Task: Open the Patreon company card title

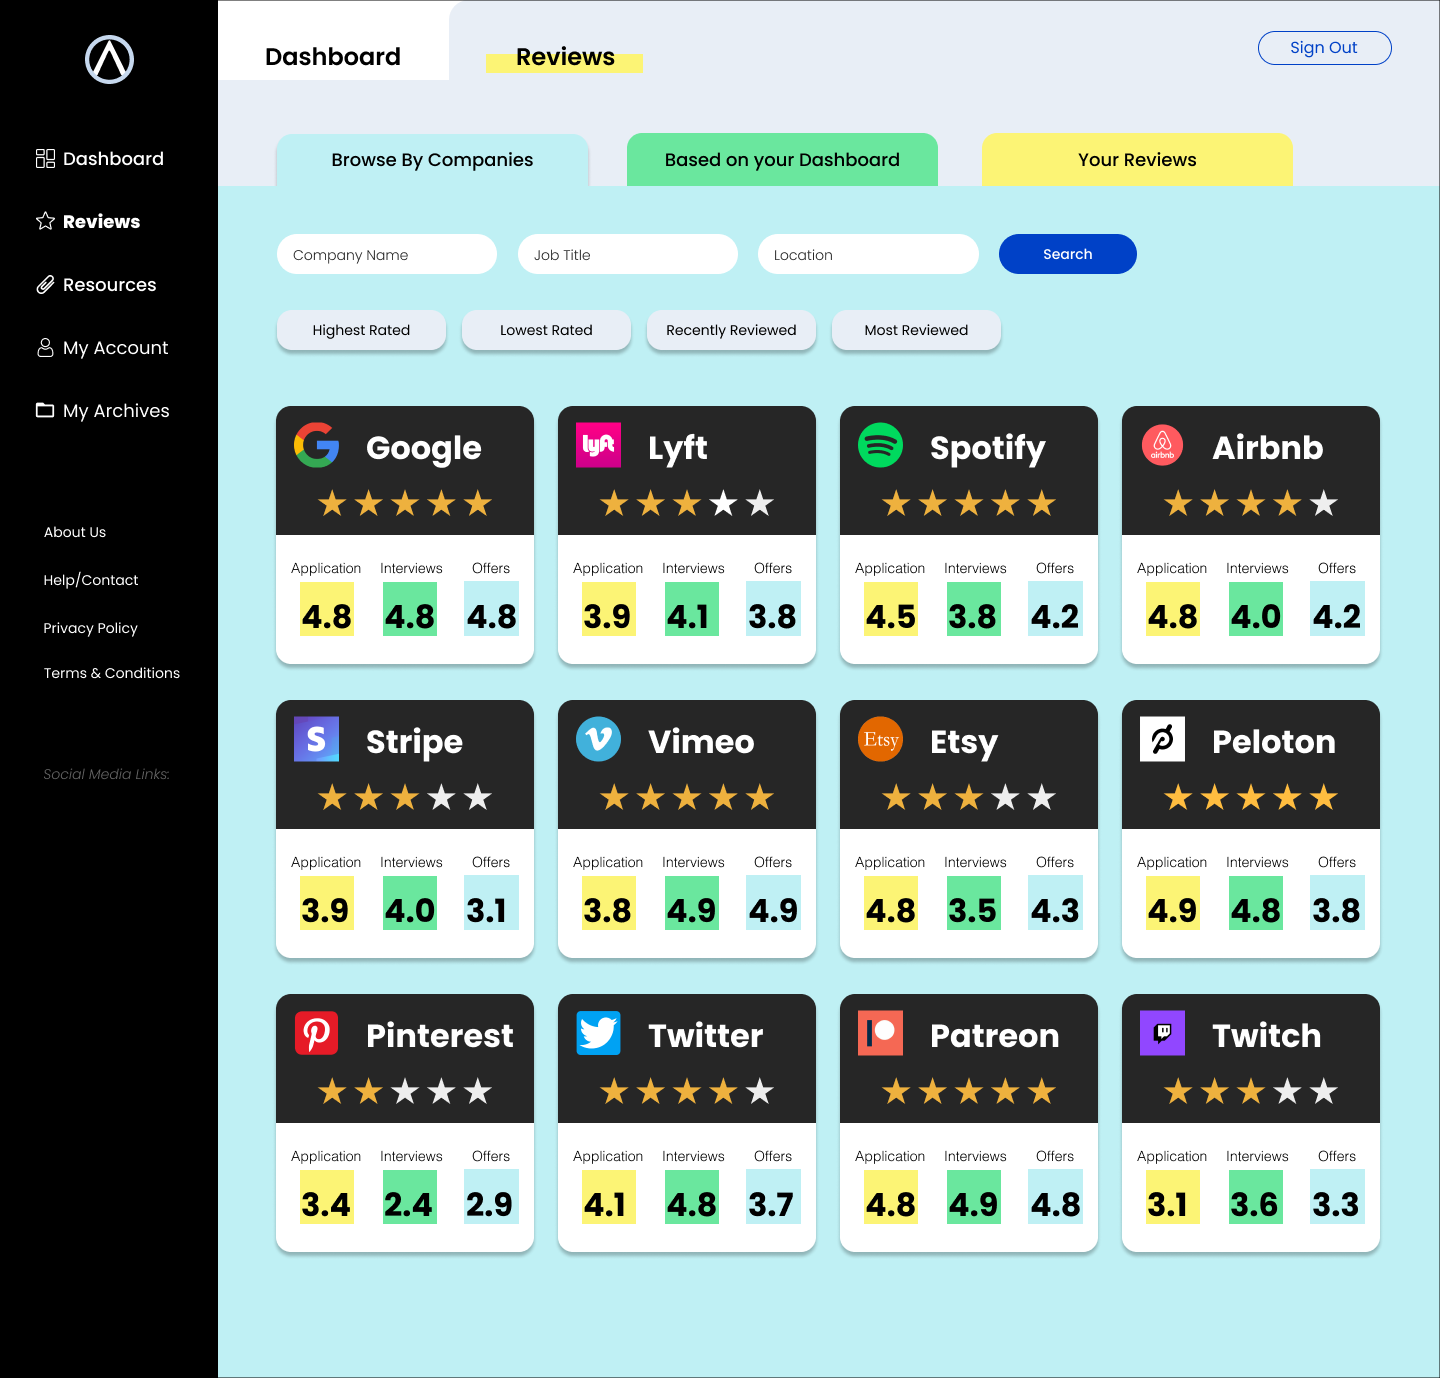Action: 995,1036
